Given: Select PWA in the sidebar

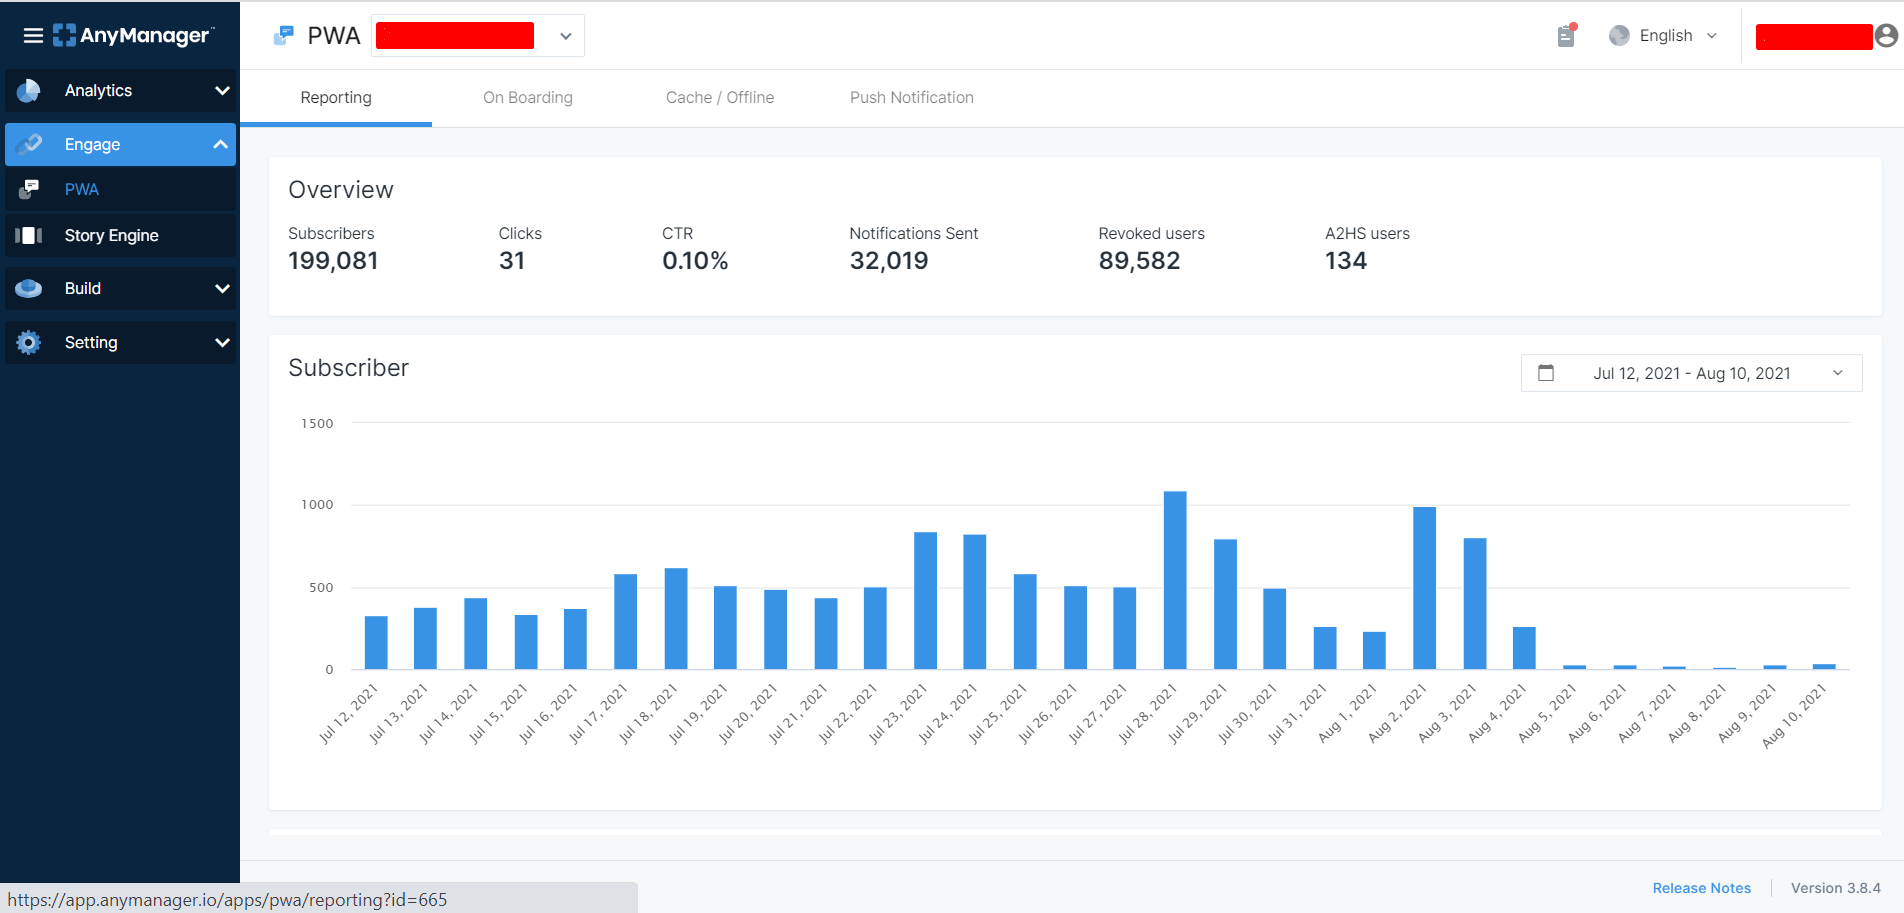Looking at the screenshot, I should (82, 190).
